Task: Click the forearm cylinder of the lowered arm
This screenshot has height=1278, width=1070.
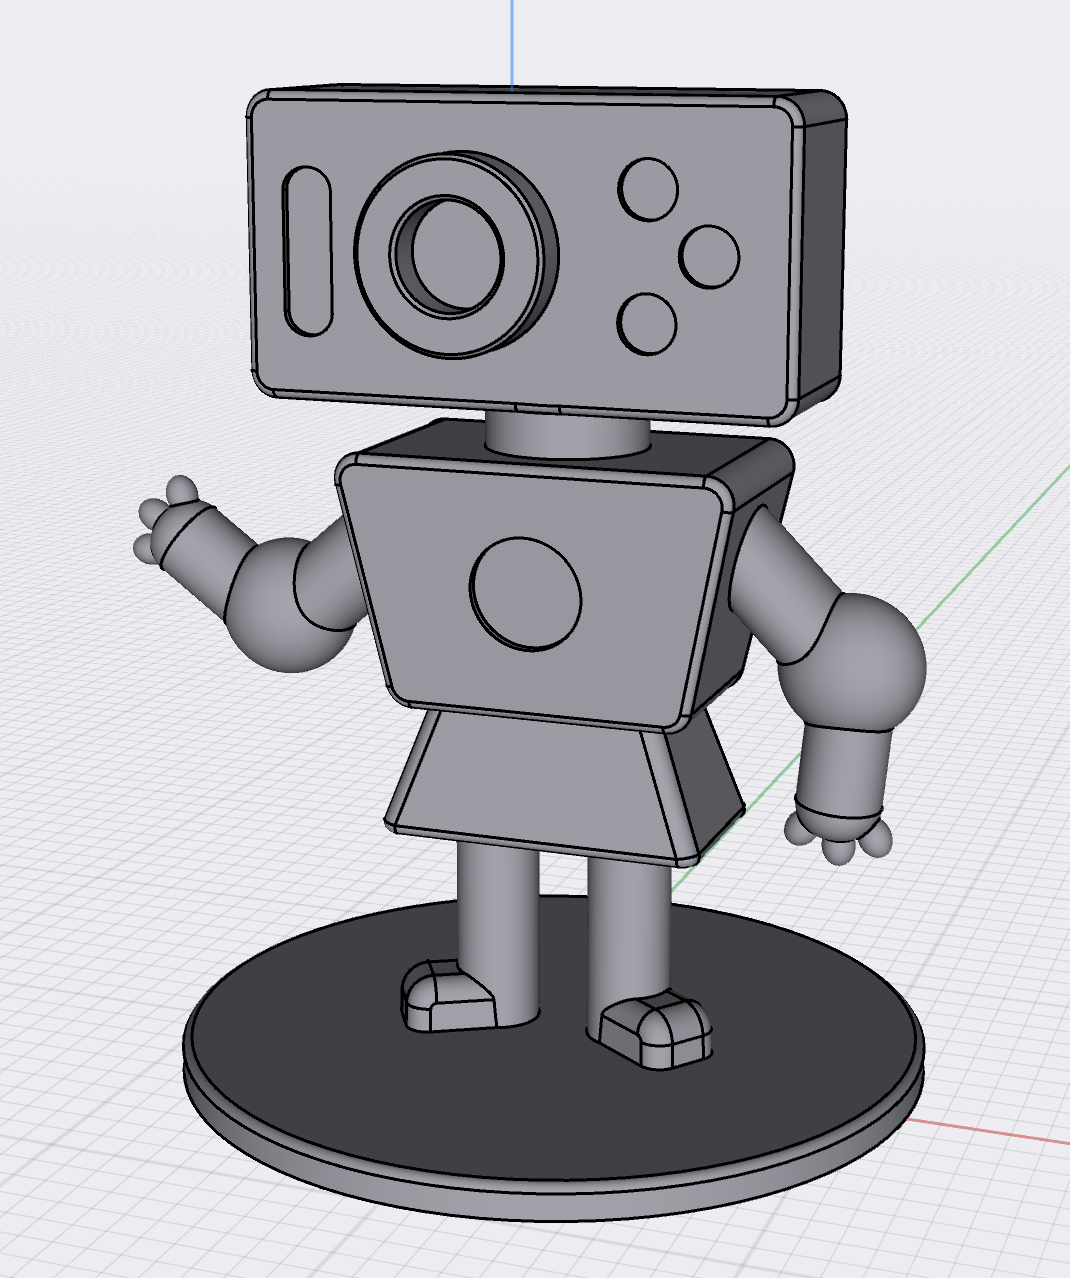Action: pyautogui.click(x=843, y=765)
